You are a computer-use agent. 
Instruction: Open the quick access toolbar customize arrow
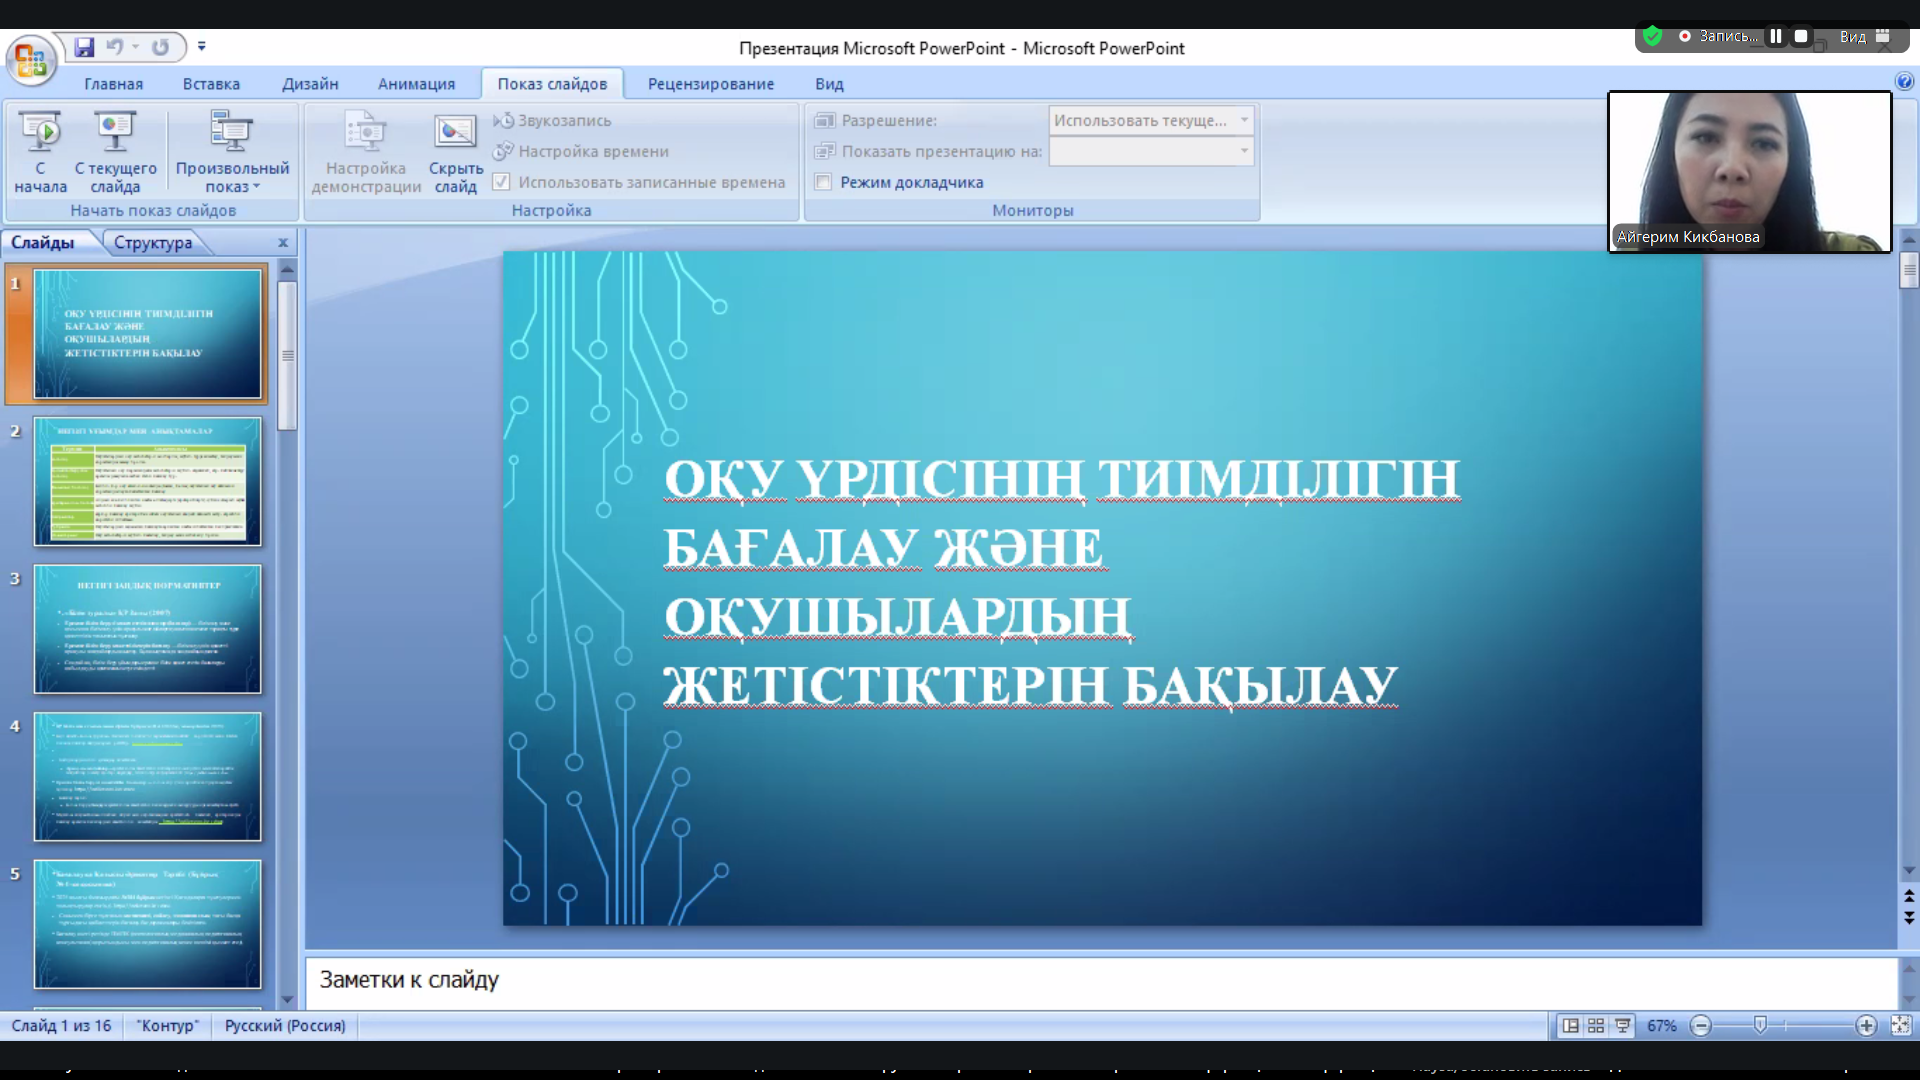(201, 46)
